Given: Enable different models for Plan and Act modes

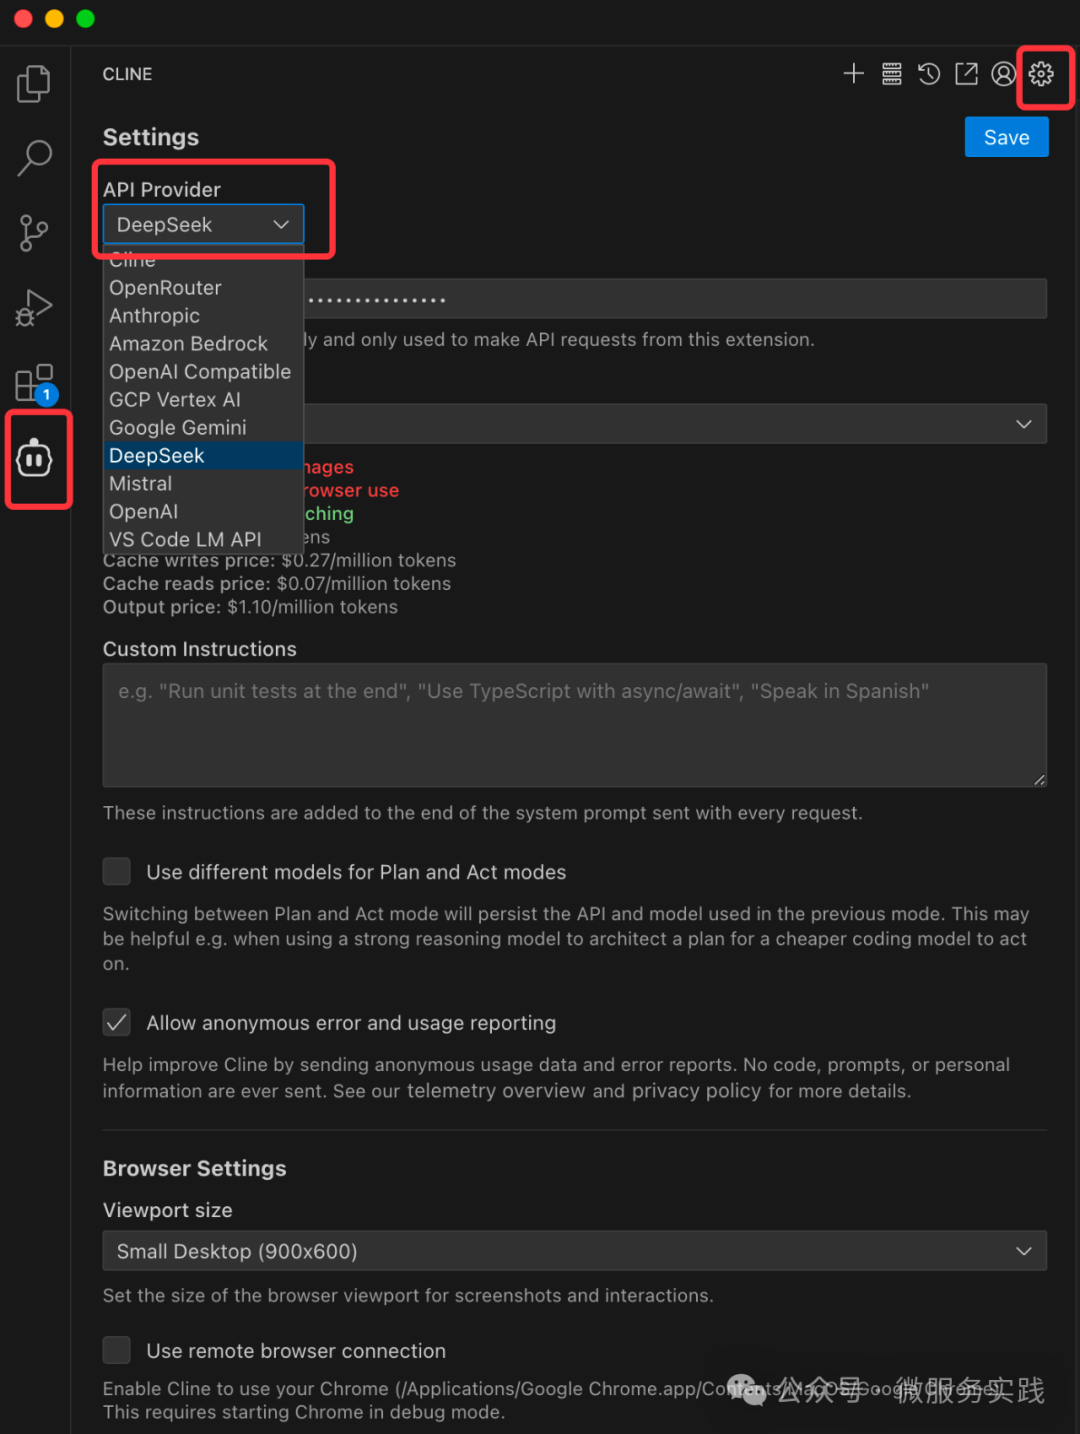Looking at the screenshot, I should (117, 871).
